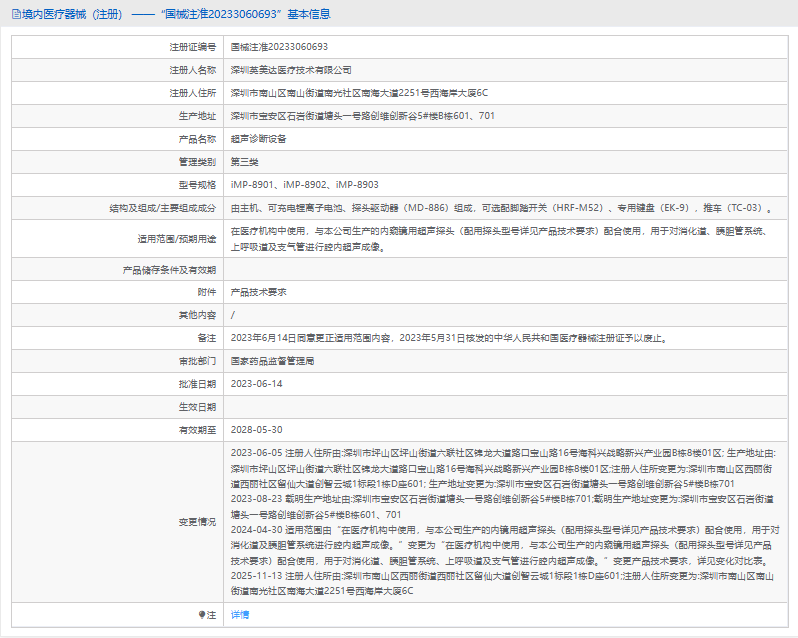
Task: Click the attachment value 产品技术要求
Action: [x=258, y=292]
